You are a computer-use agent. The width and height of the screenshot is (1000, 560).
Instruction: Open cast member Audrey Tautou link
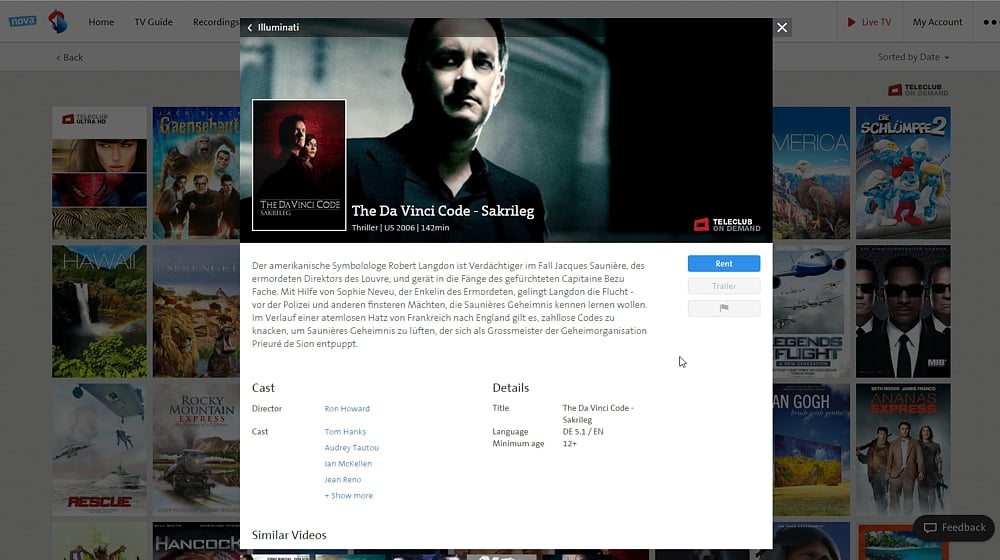[x=351, y=448]
